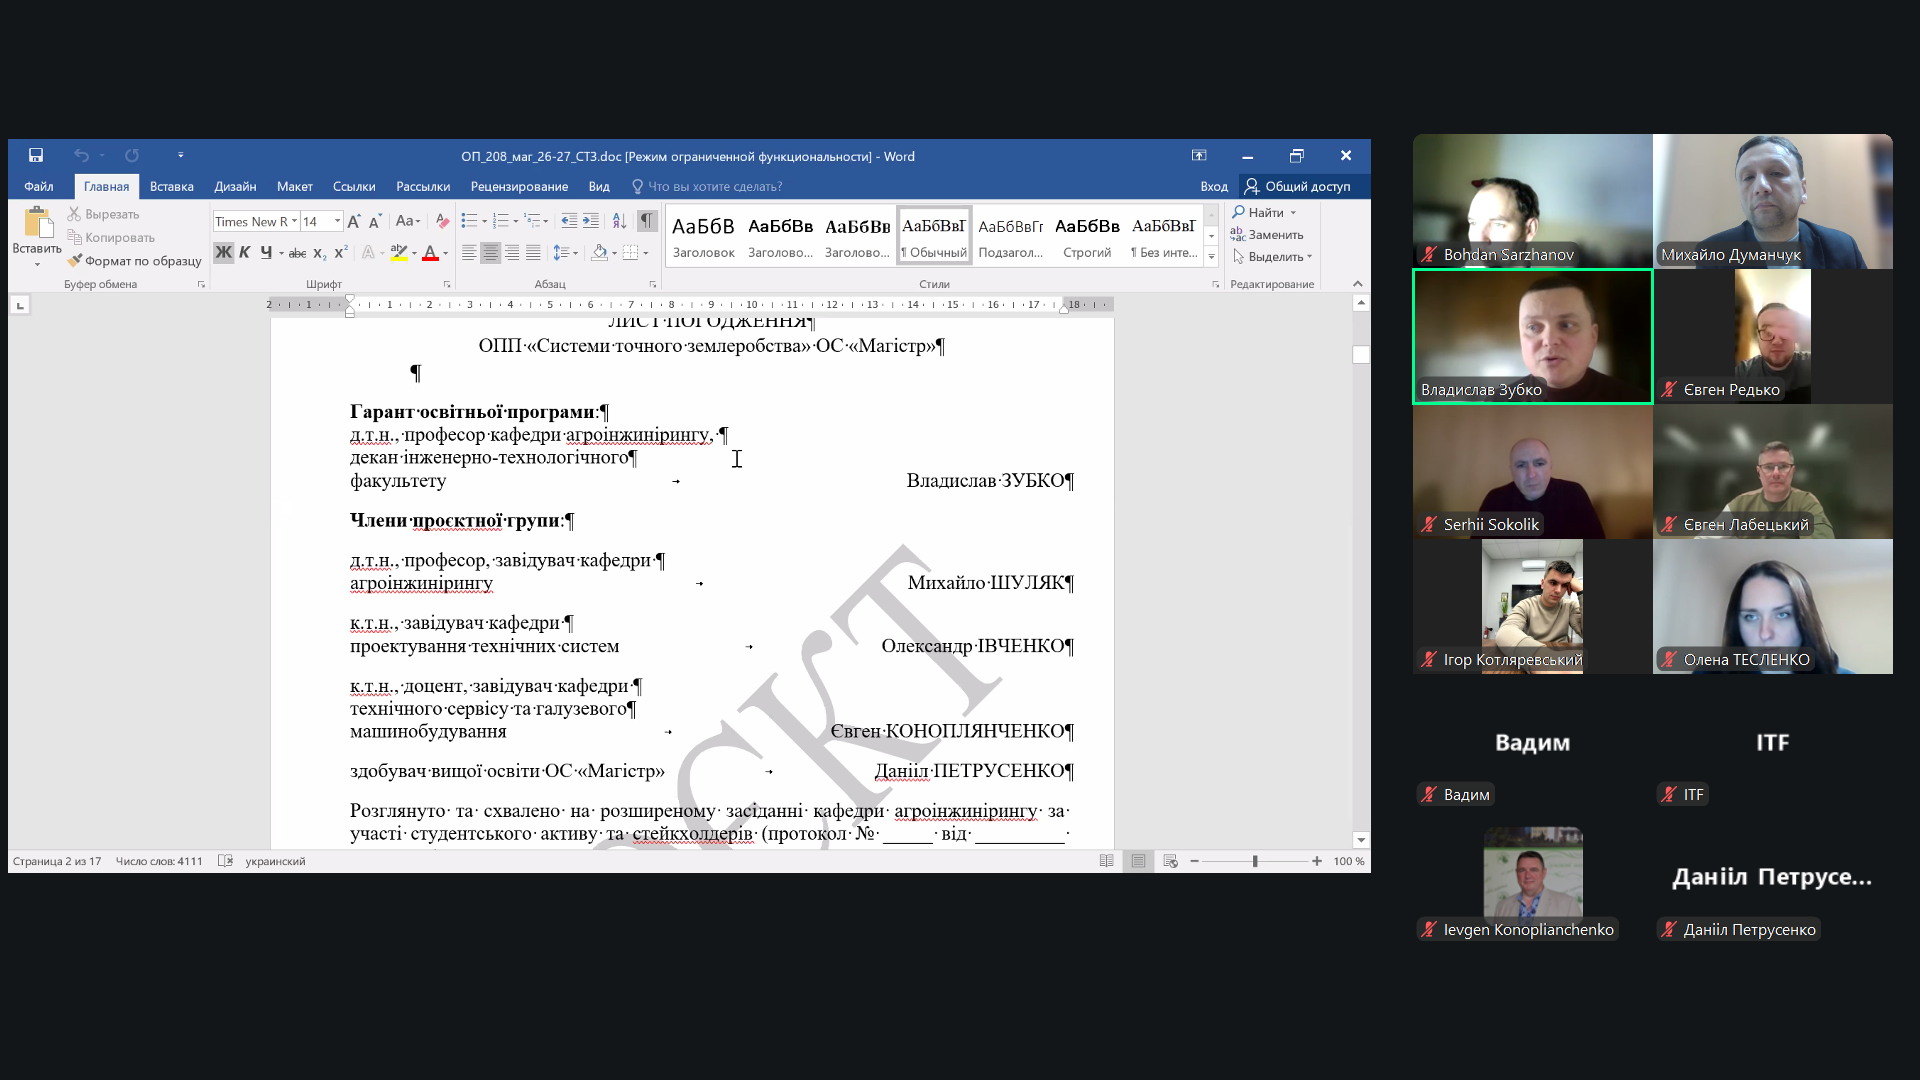
Task: Click the Clear Formatting eraser icon
Action: pyautogui.click(x=442, y=221)
